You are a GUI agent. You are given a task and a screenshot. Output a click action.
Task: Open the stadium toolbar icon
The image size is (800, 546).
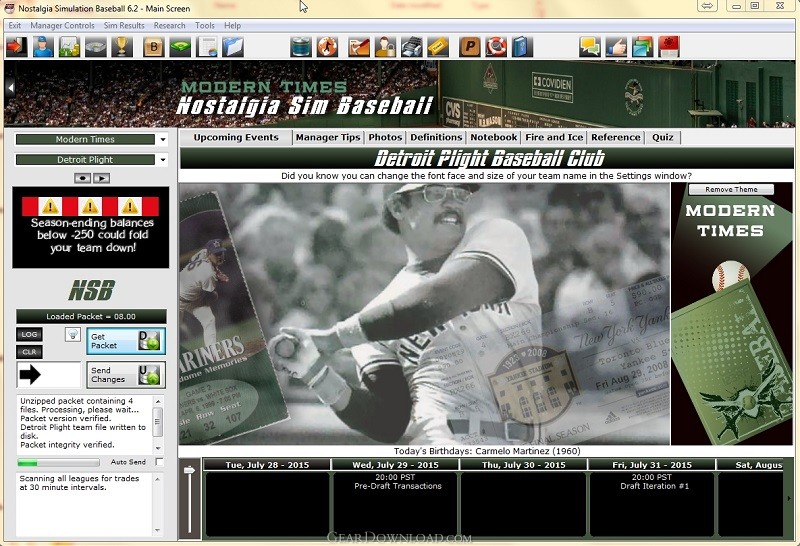pos(95,47)
